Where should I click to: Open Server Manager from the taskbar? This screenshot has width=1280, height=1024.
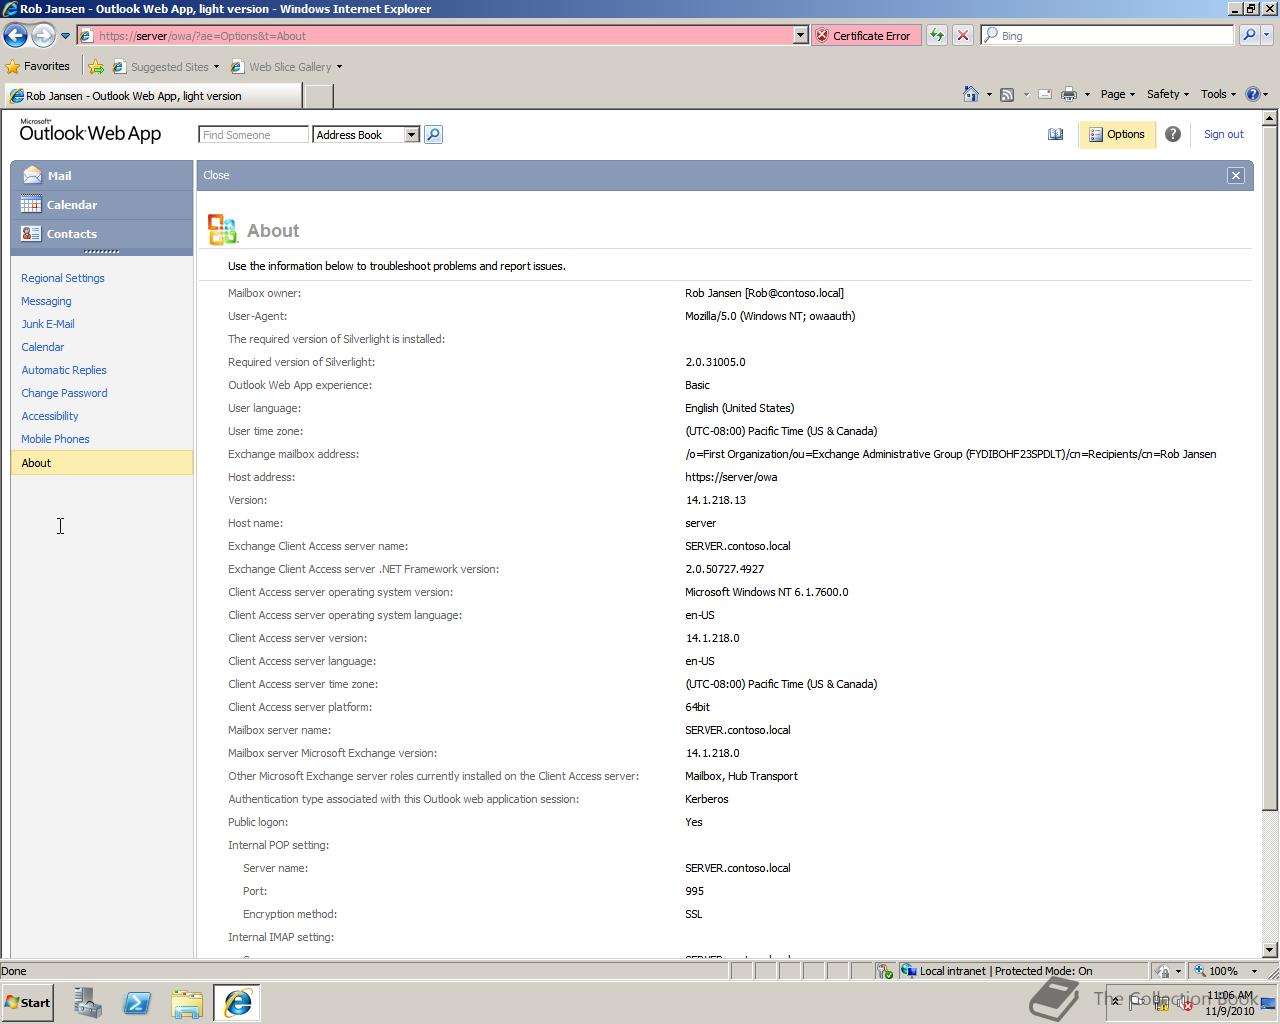(88, 1003)
